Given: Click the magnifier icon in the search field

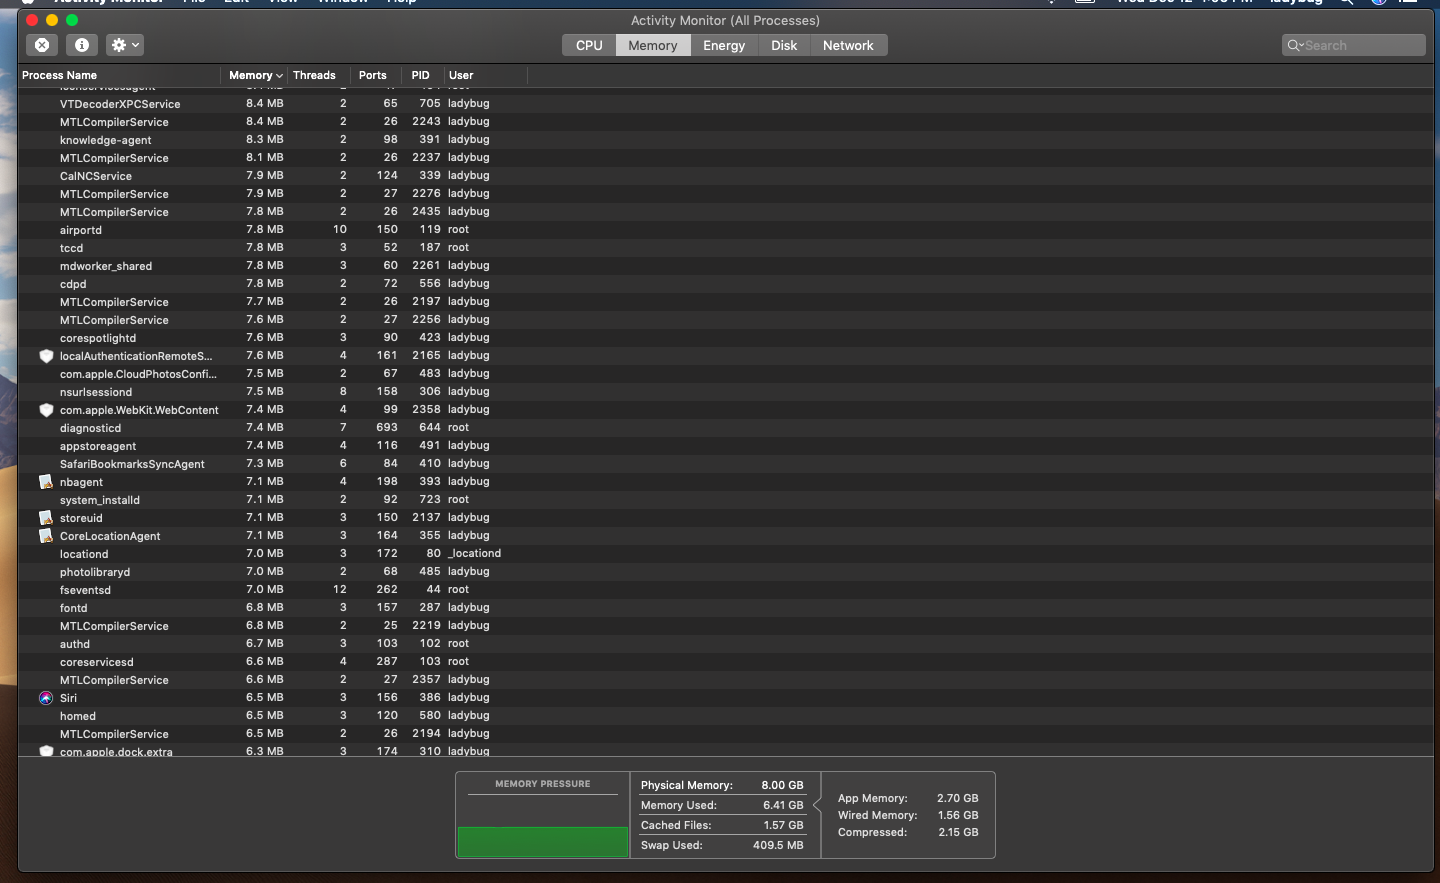Looking at the screenshot, I should [1295, 45].
